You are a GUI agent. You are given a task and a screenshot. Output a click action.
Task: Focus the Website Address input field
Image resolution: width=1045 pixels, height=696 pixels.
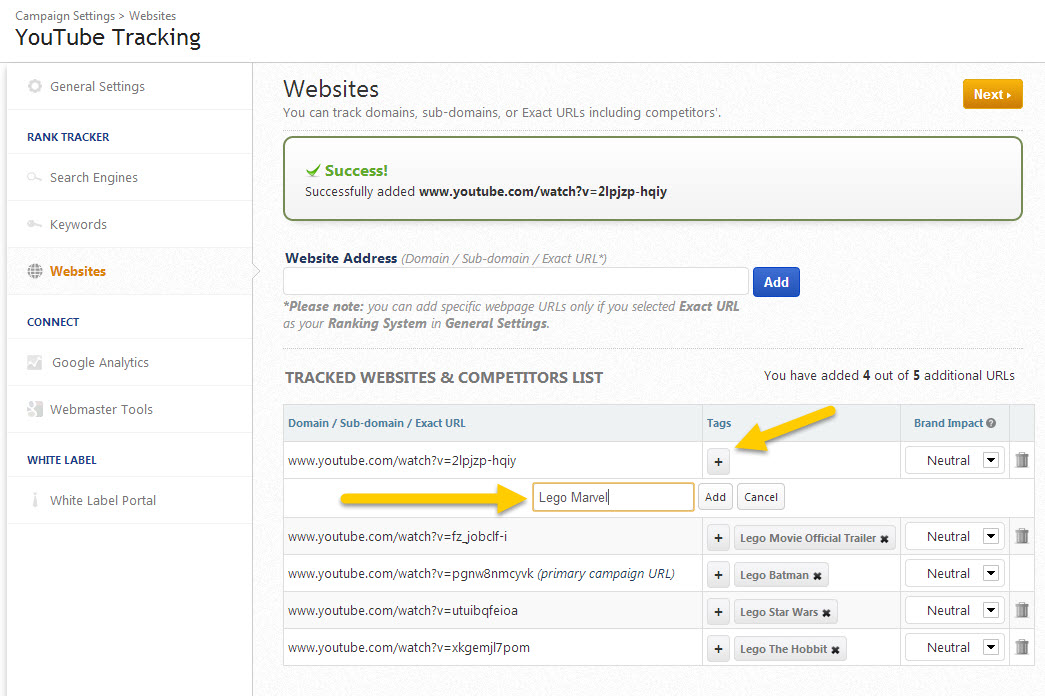point(516,282)
